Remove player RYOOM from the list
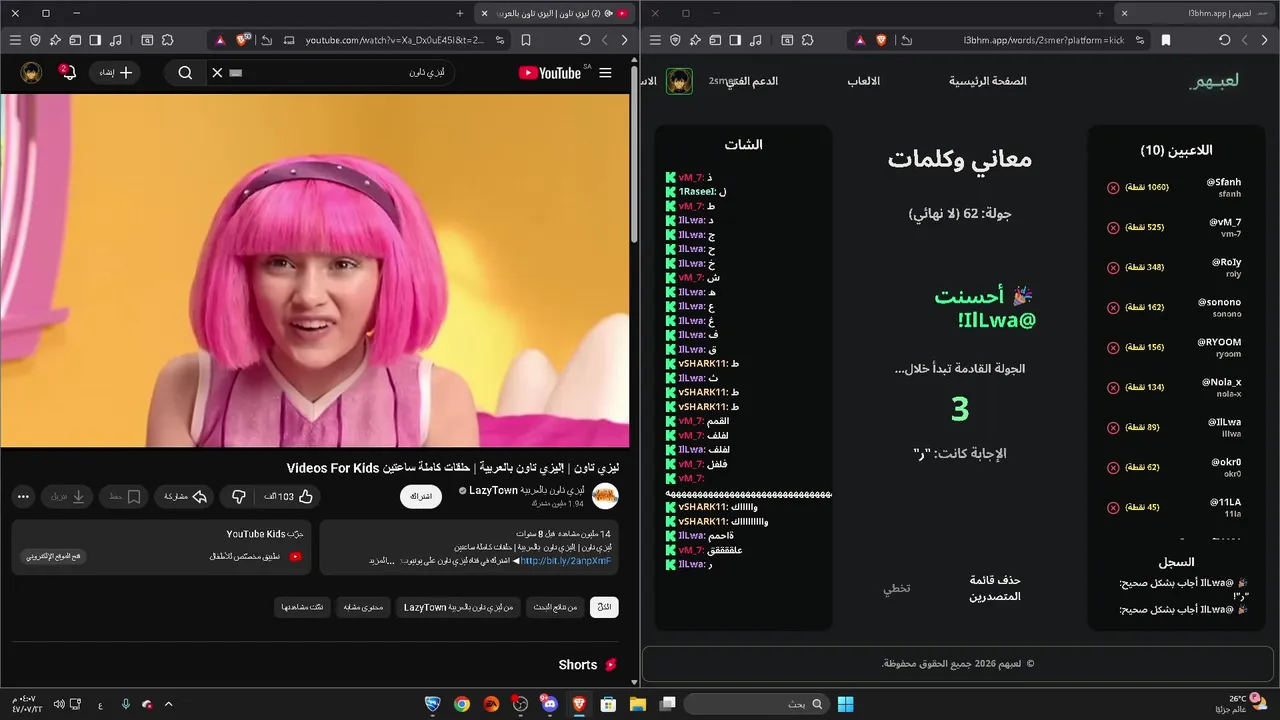The height and width of the screenshot is (720, 1280). [x=1113, y=348]
